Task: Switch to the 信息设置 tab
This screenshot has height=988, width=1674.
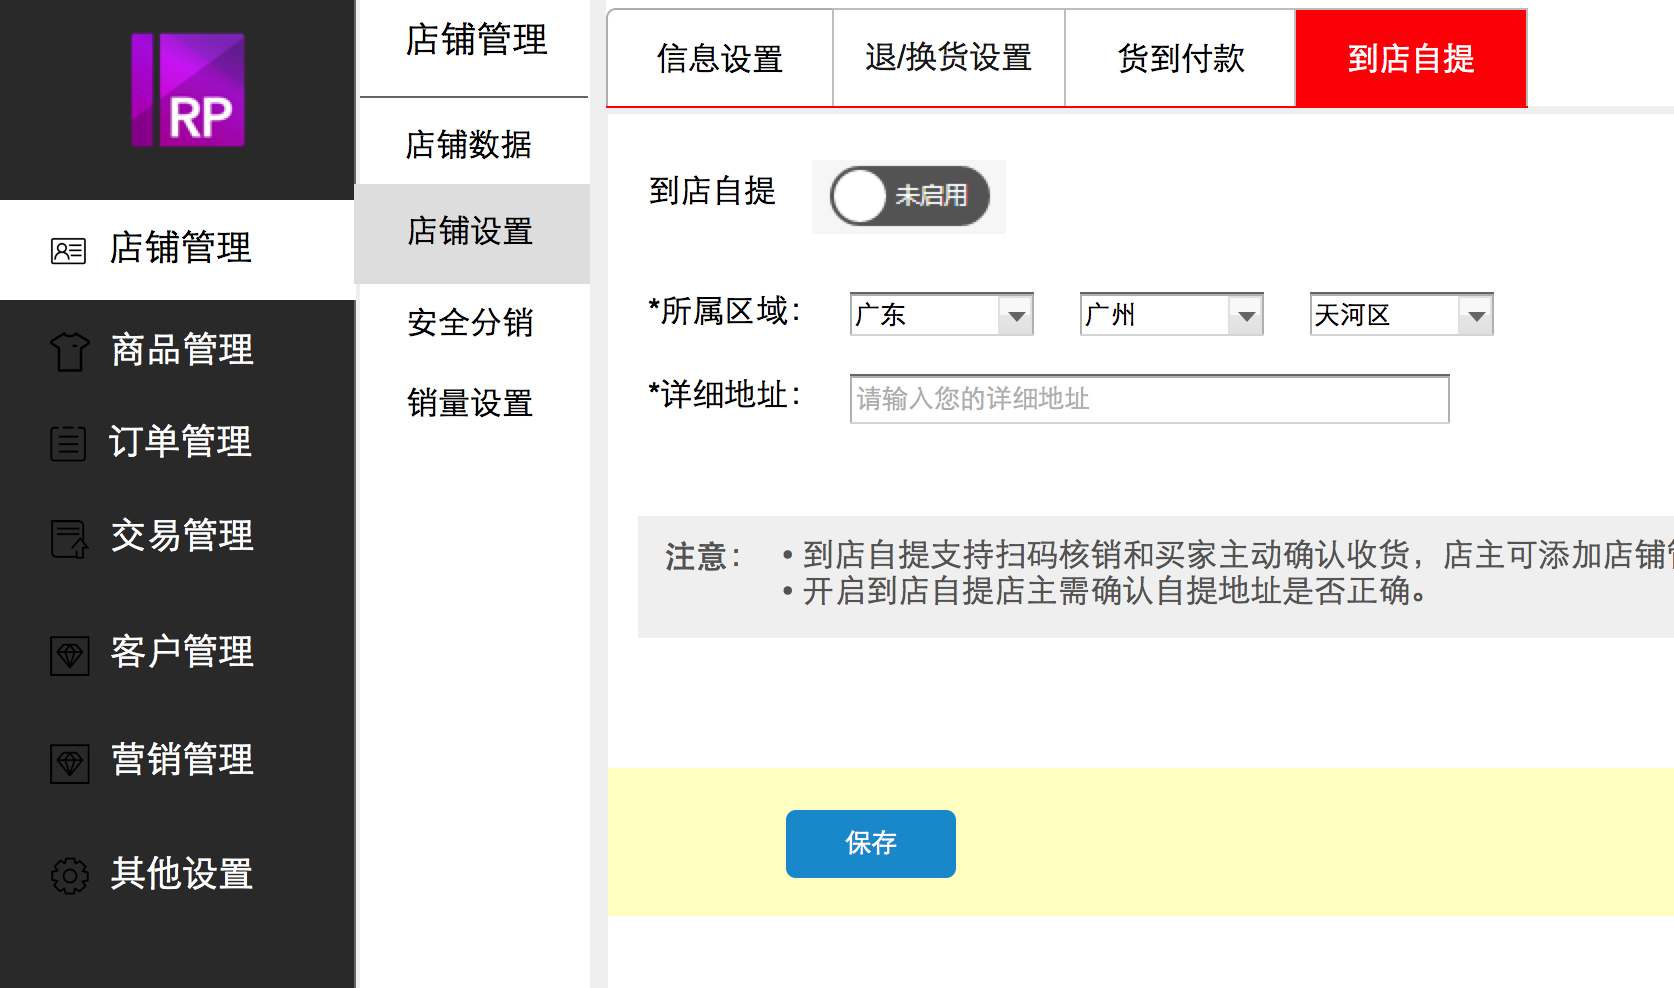Action: [720, 58]
